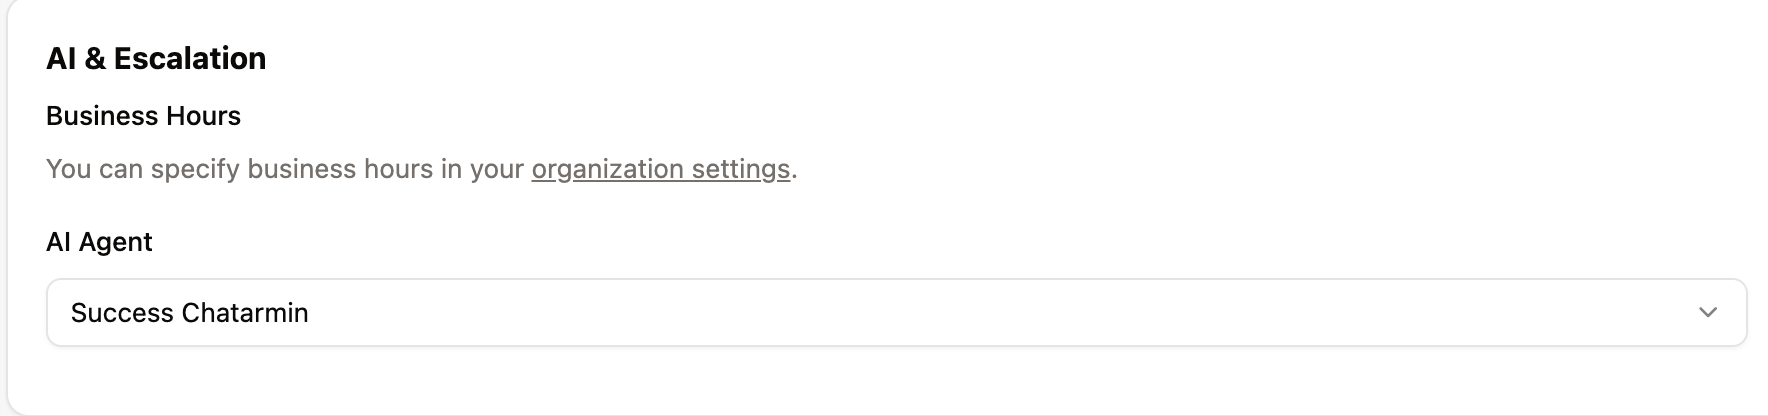Click the AI & Escalation heading
The width and height of the screenshot is (1768, 416).
tap(156, 59)
